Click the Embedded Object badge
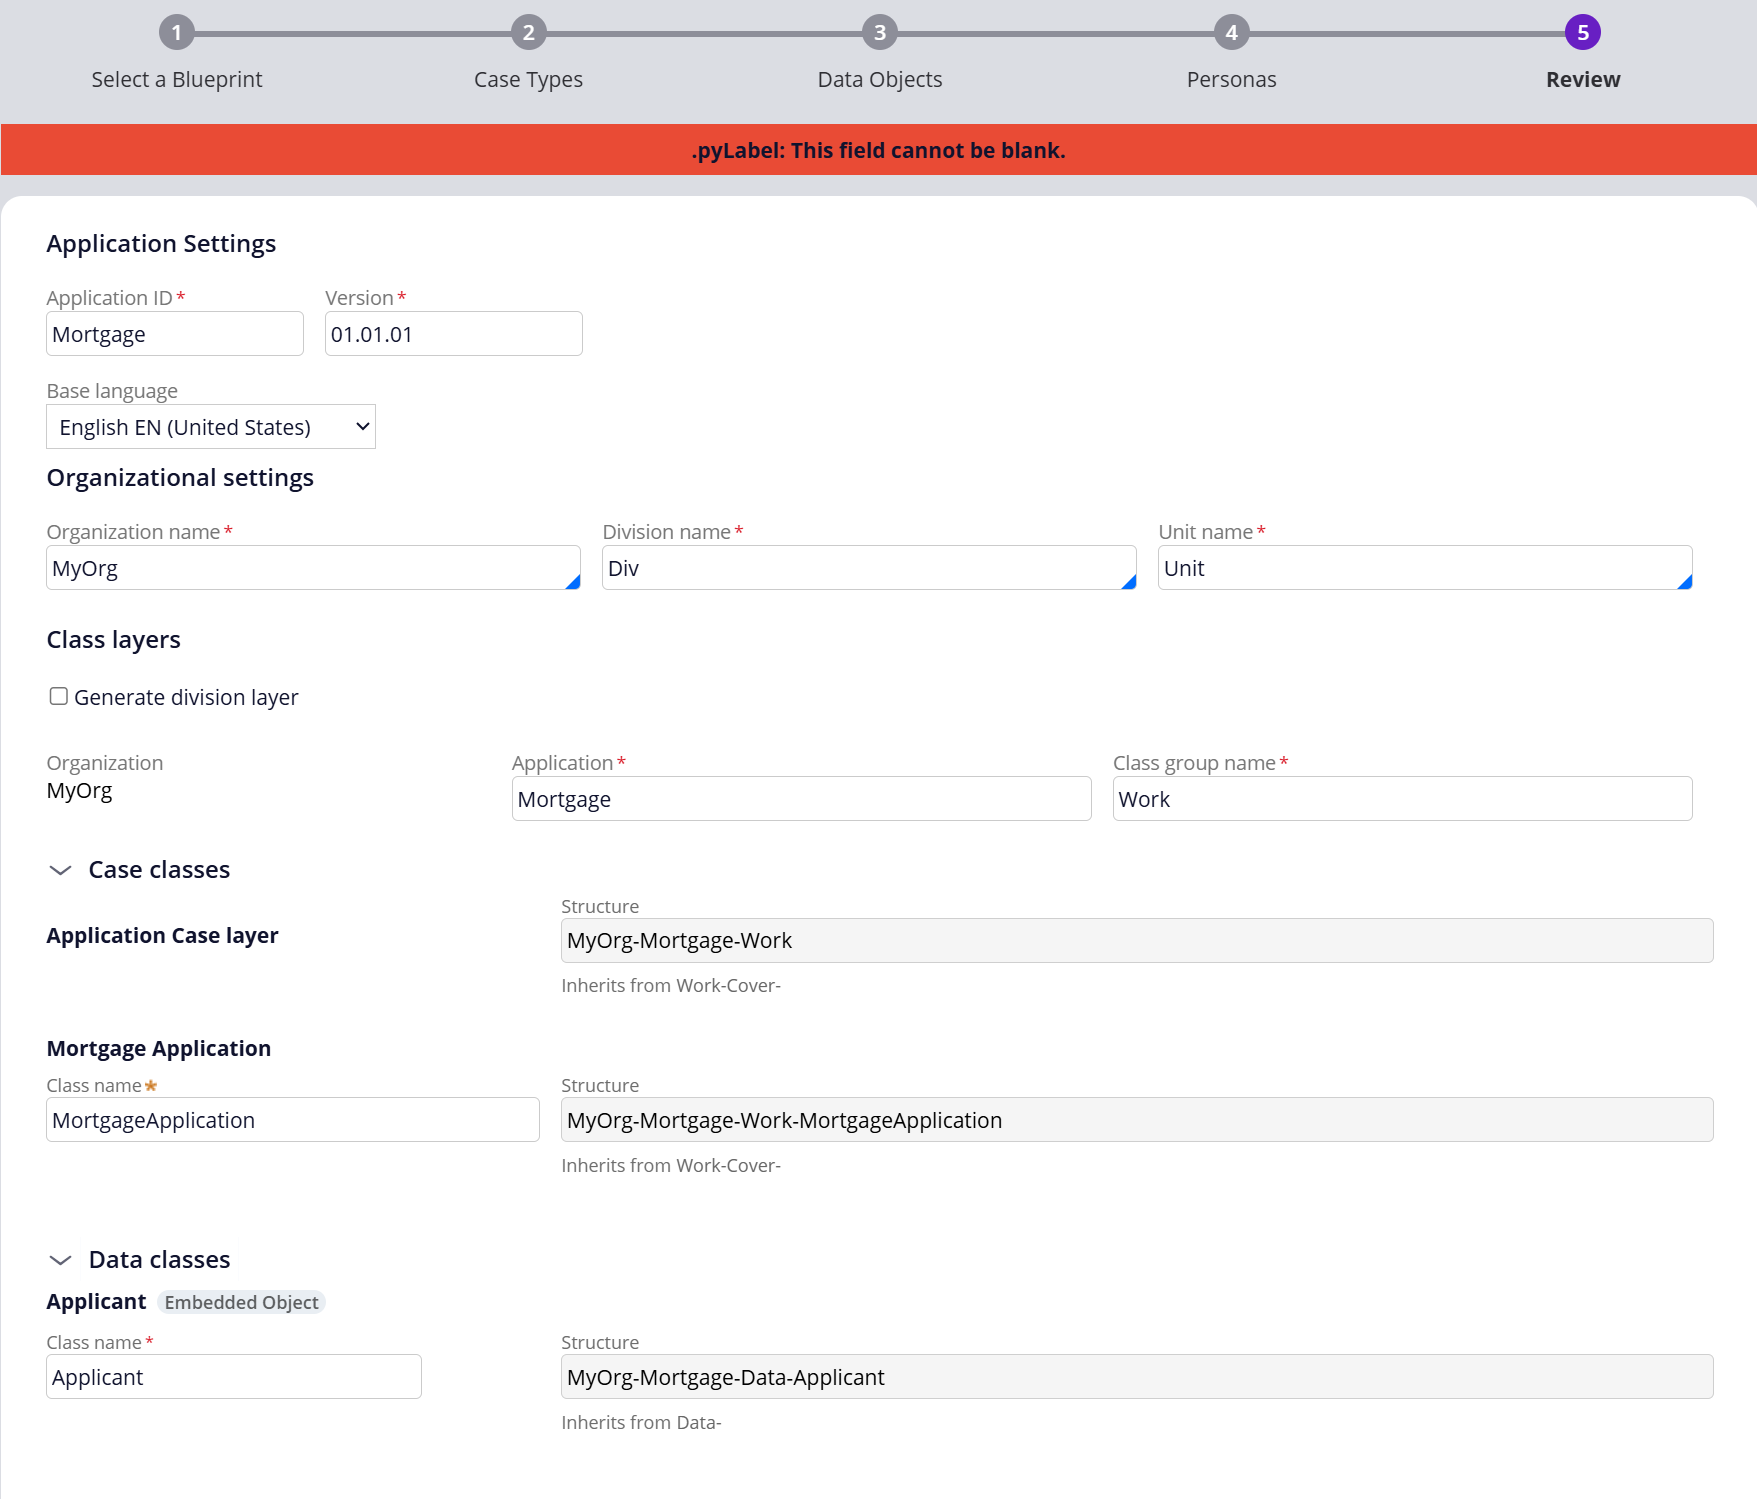Viewport: 1757px width, 1499px height. 241,1302
